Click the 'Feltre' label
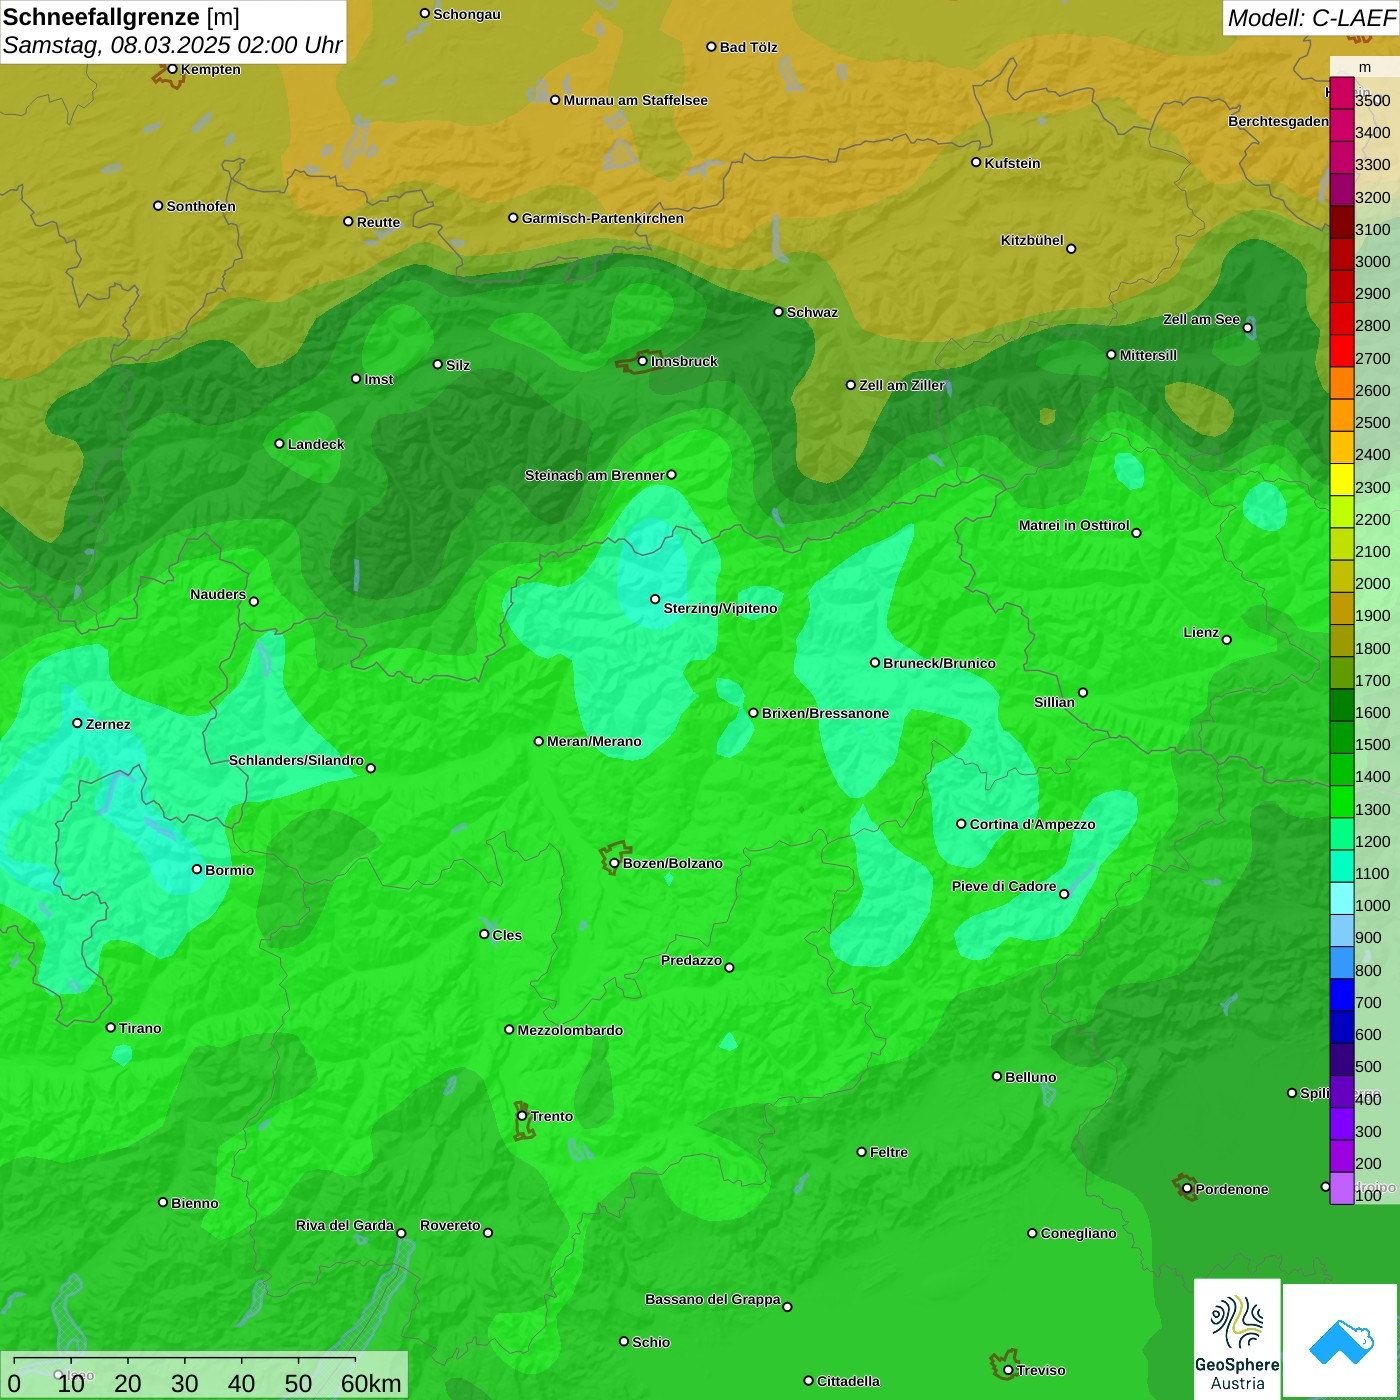The image size is (1400, 1400). [x=889, y=1152]
